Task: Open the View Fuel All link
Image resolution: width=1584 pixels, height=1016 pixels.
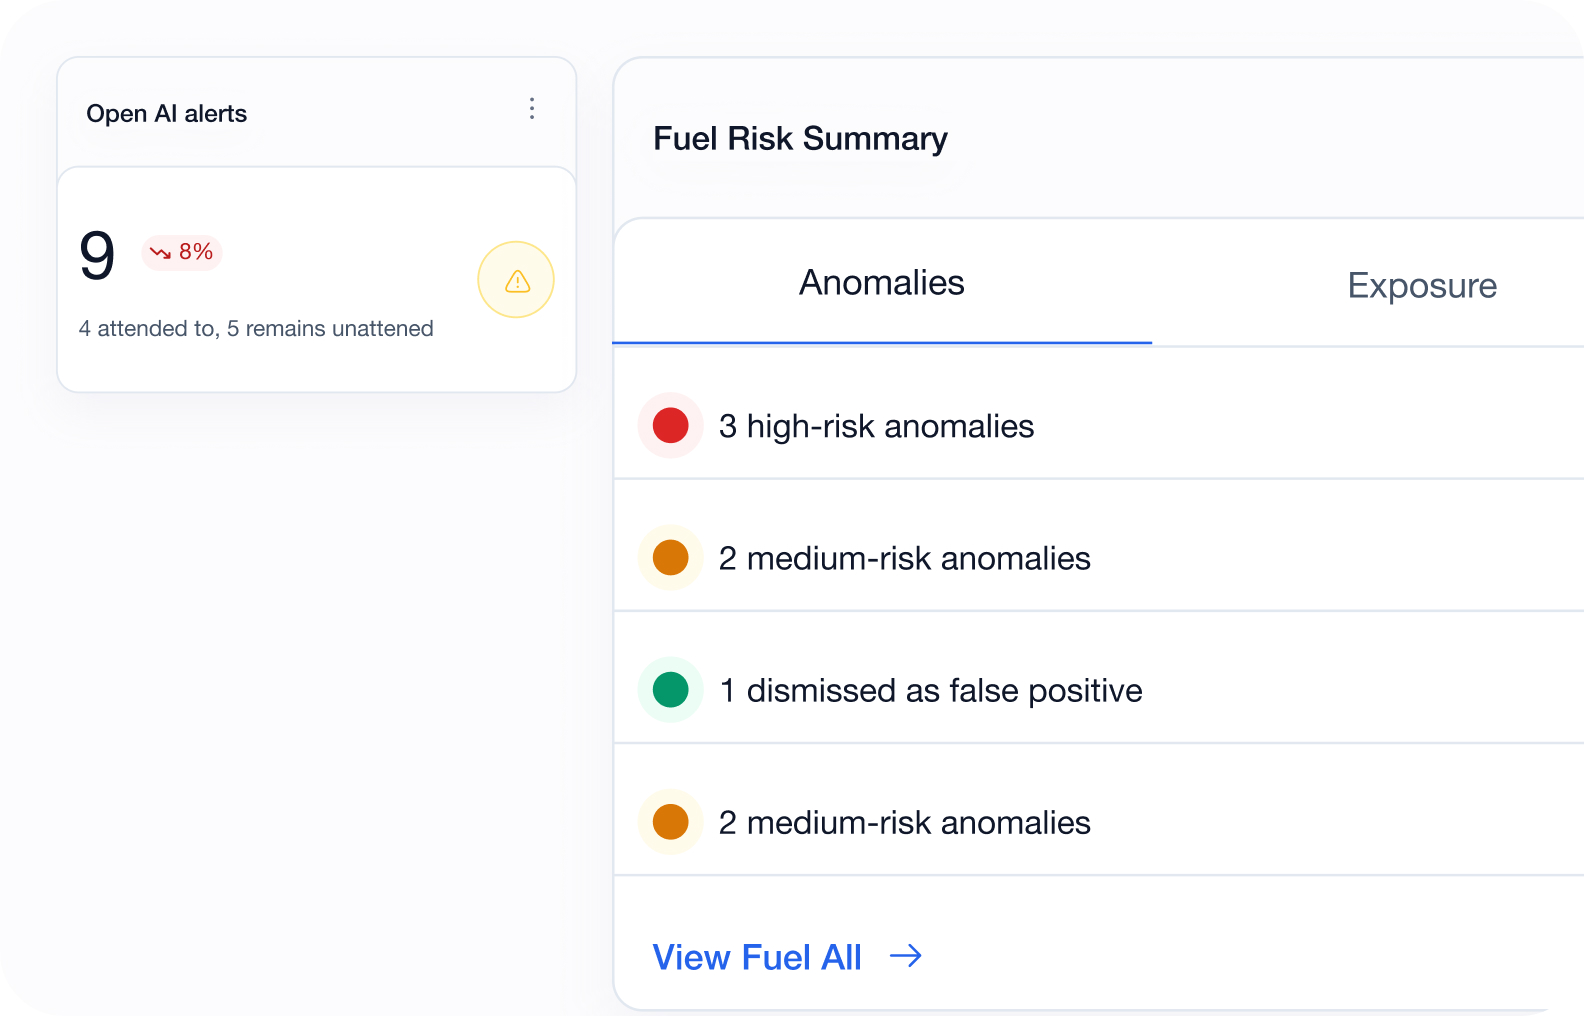Action: click(757, 957)
